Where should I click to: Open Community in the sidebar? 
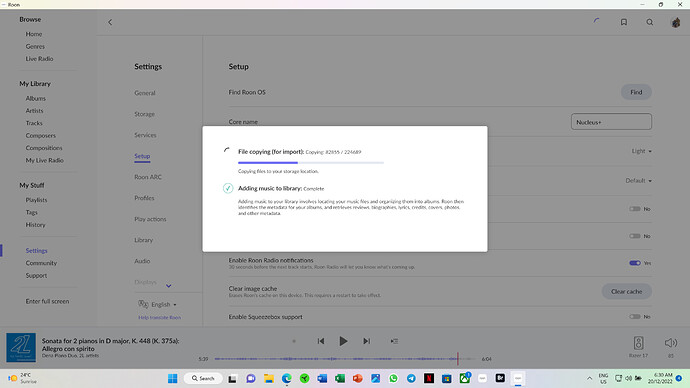pos(41,263)
